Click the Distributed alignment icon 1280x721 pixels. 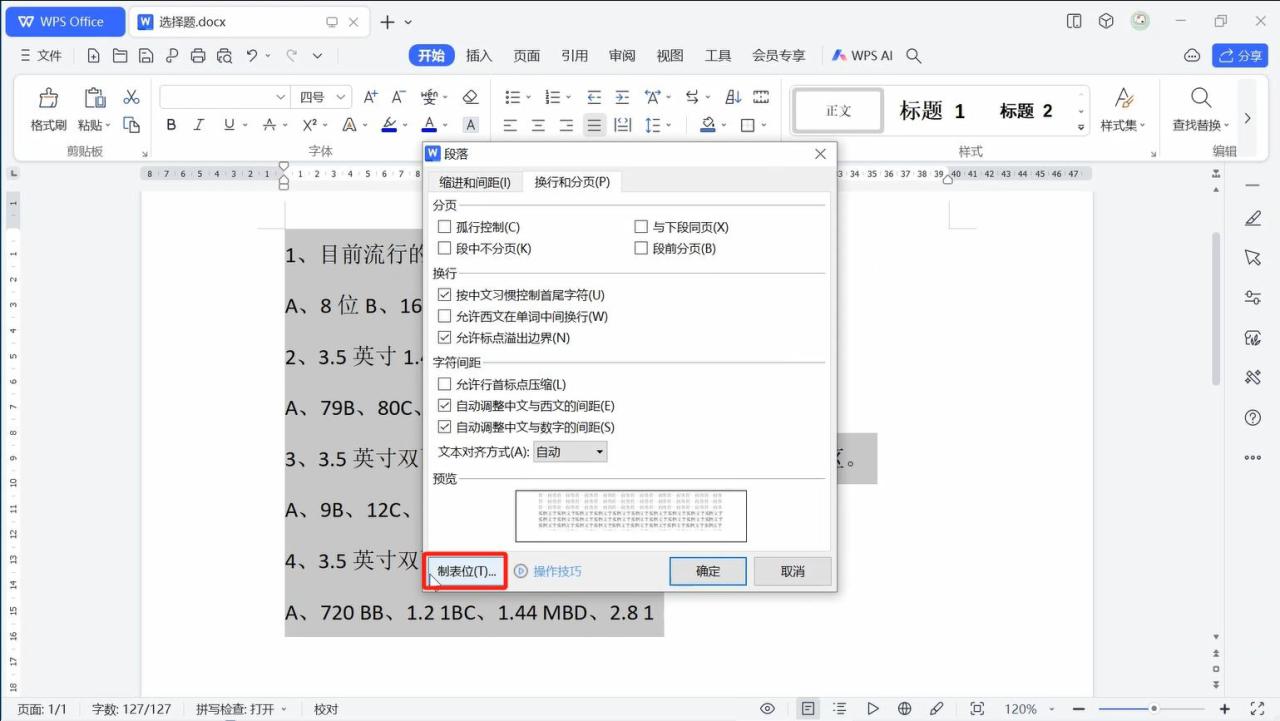(x=622, y=125)
